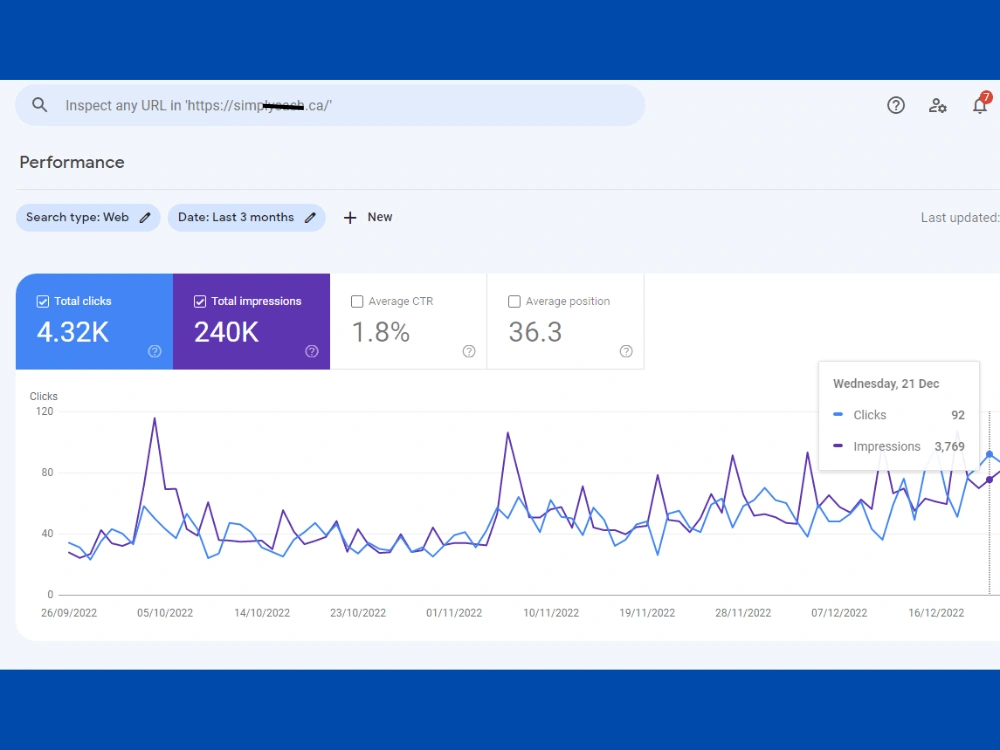Uncheck the Total impressions checkbox
This screenshot has height=750, width=1000.
[x=200, y=302]
